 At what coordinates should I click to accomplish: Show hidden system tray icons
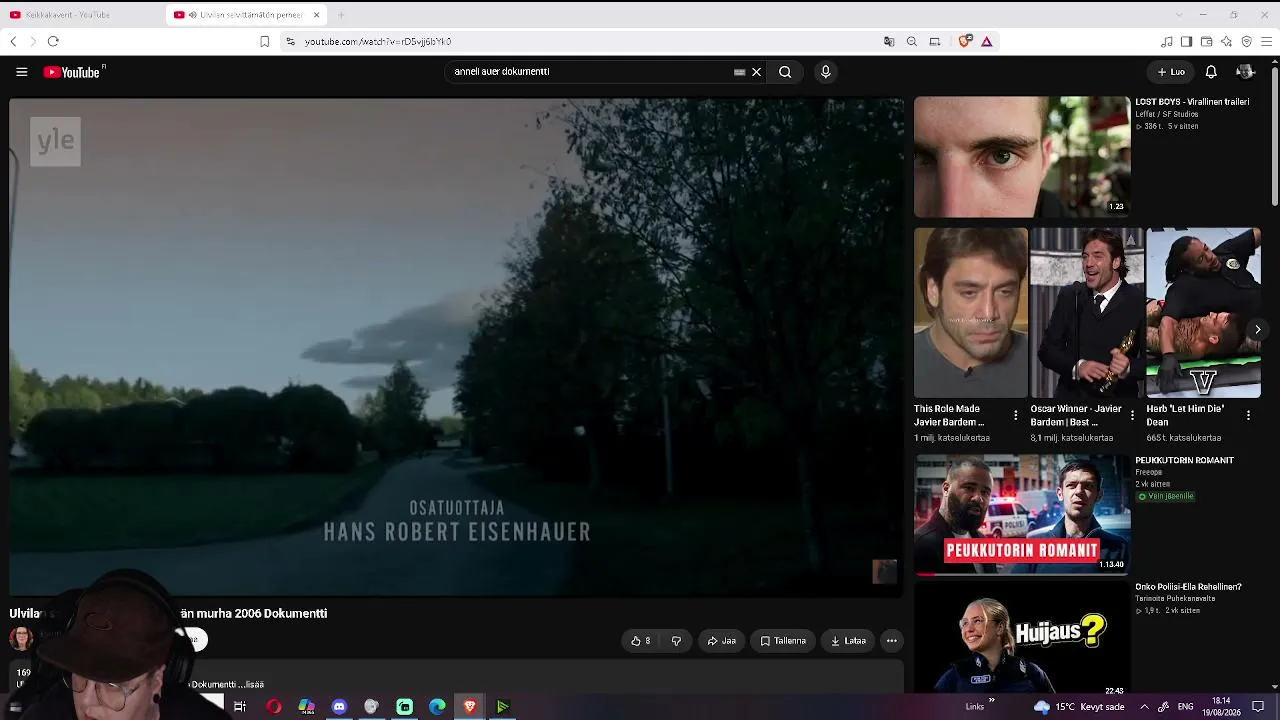coord(1144,707)
